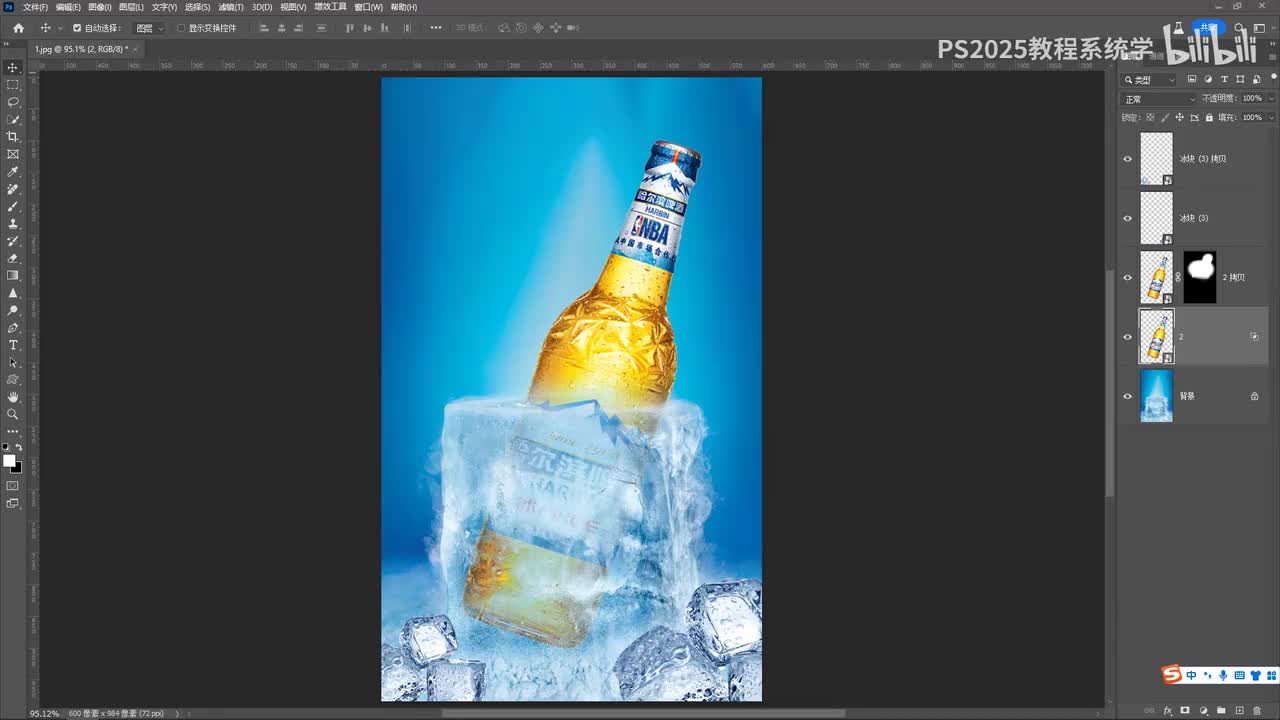Open the 正常 blend mode dropdown
The height and width of the screenshot is (720, 1280).
pos(1159,99)
